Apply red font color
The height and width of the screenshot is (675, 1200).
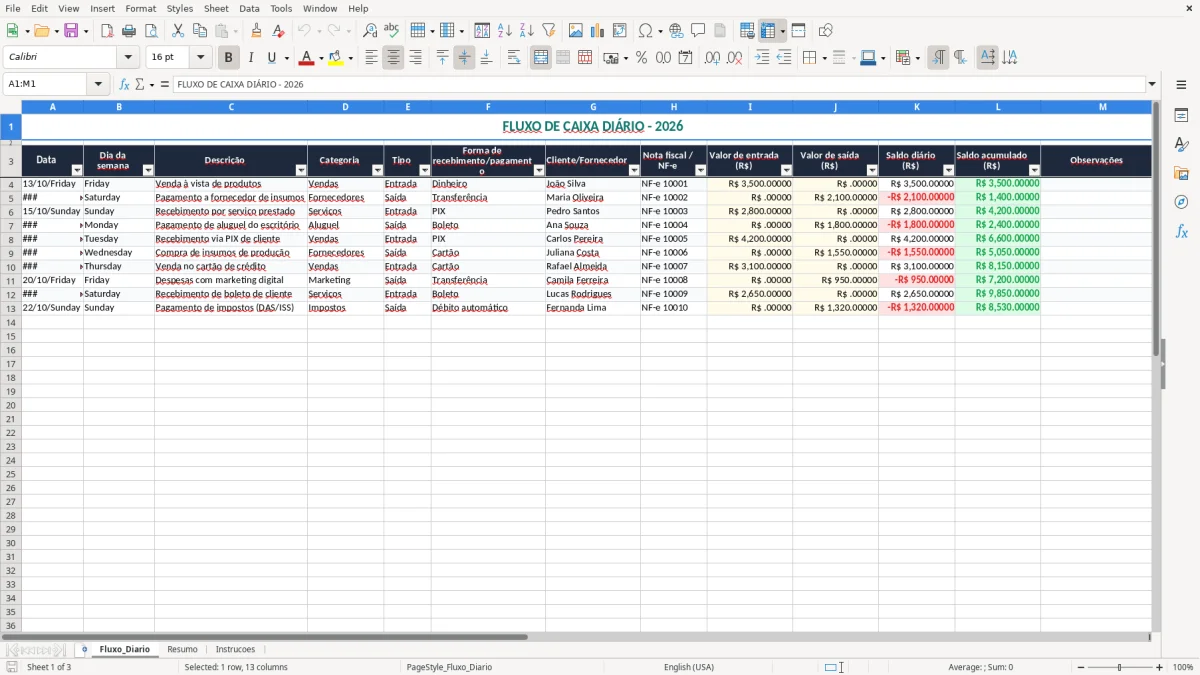coord(305,58)
